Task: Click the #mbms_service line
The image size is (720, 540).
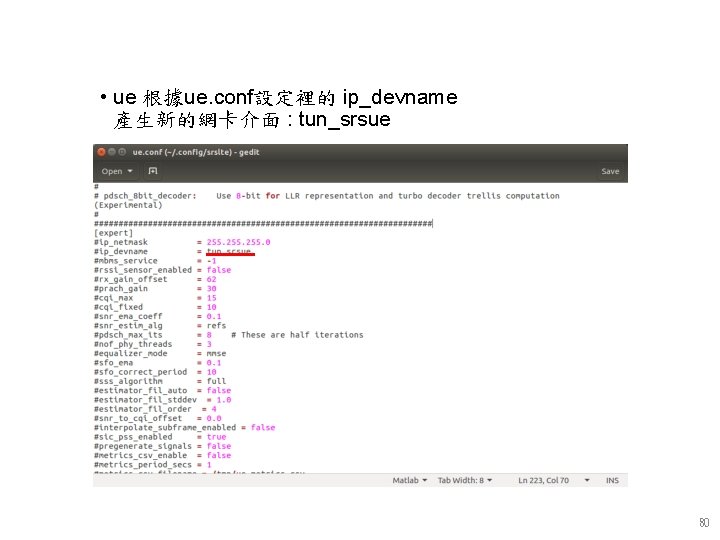Action: tap(155, 261)
